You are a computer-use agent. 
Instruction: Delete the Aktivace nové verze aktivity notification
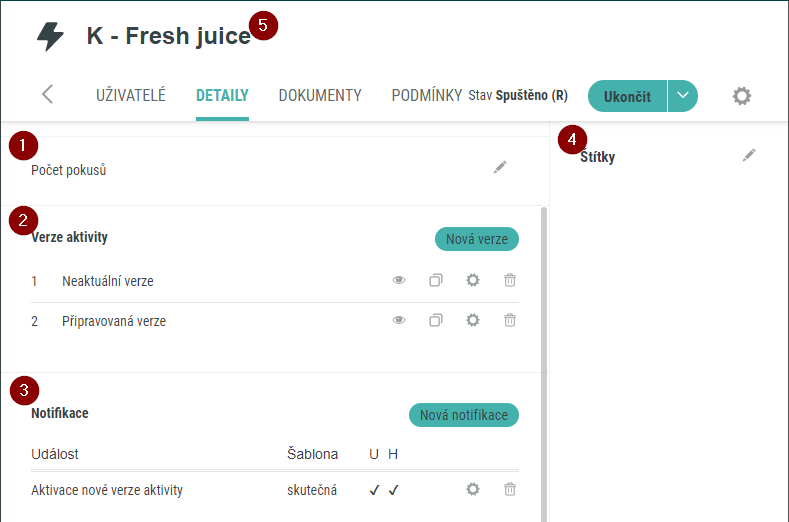[x=510, y=489]
